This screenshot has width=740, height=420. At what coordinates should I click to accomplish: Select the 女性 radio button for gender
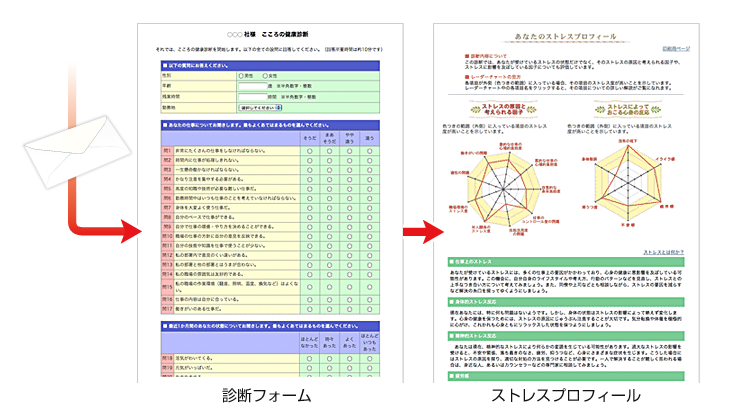(x=265, y=76)
